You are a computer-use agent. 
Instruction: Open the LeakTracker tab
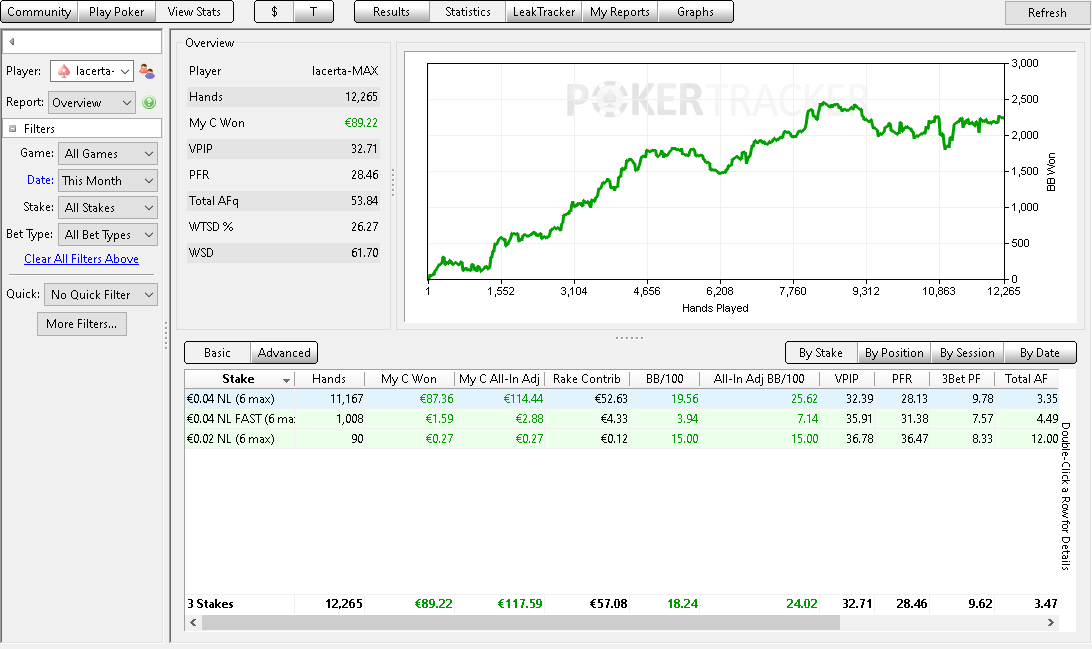click(544, 12)
